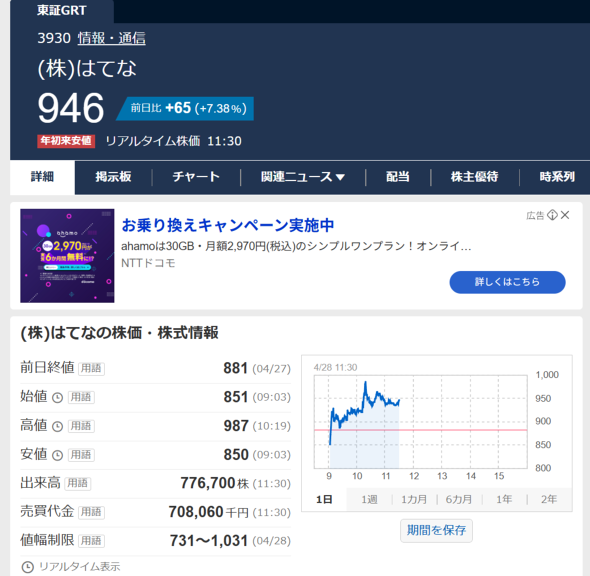Click the clock icon next to 安値
Screen dimensions: 590x576
57,455
